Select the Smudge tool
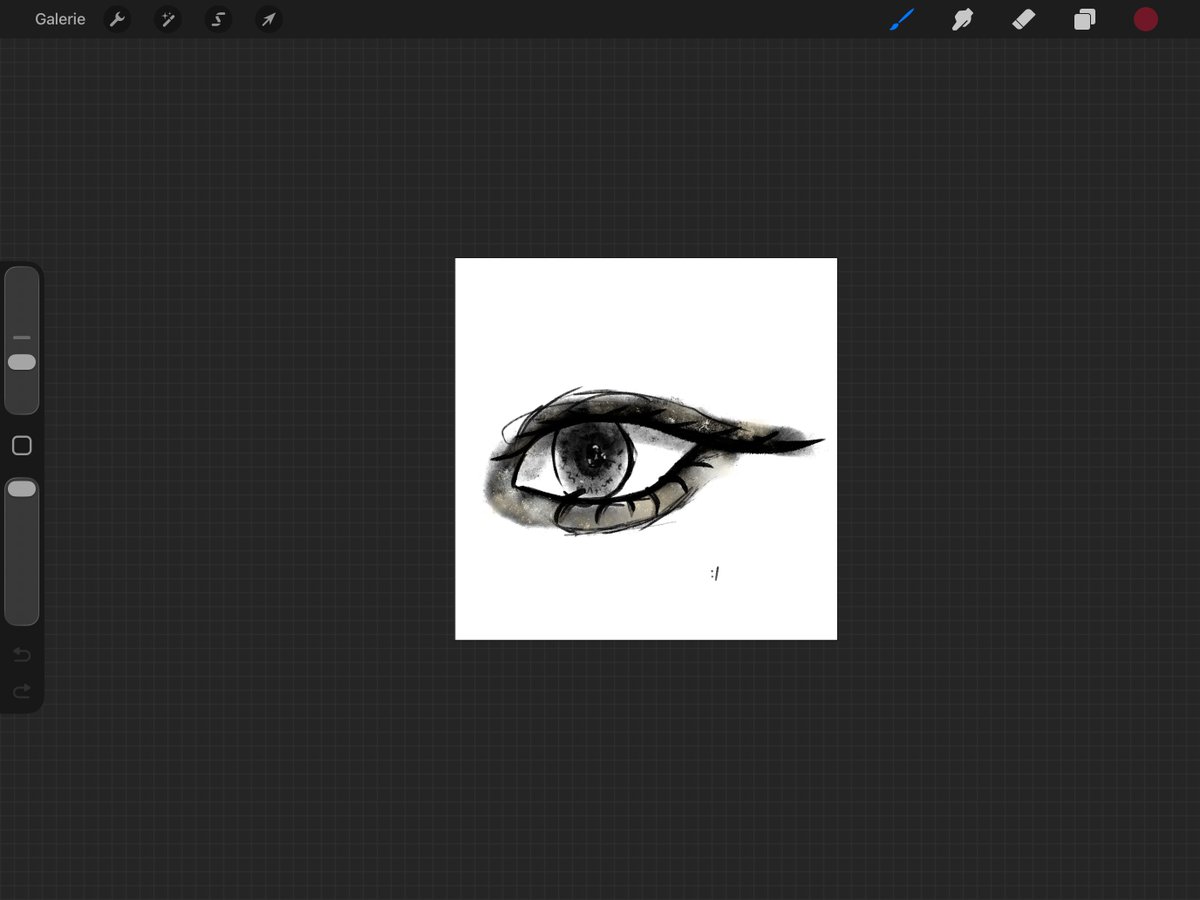This screenshot has width=1200, height=900. [x=963, y=19]
